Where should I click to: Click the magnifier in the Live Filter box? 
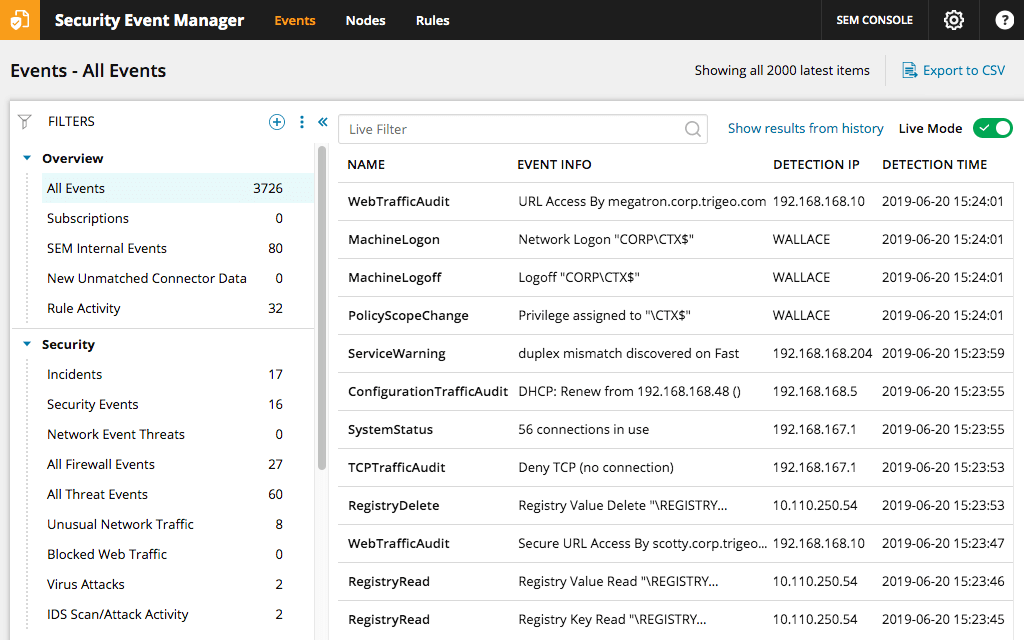point(692,129)
